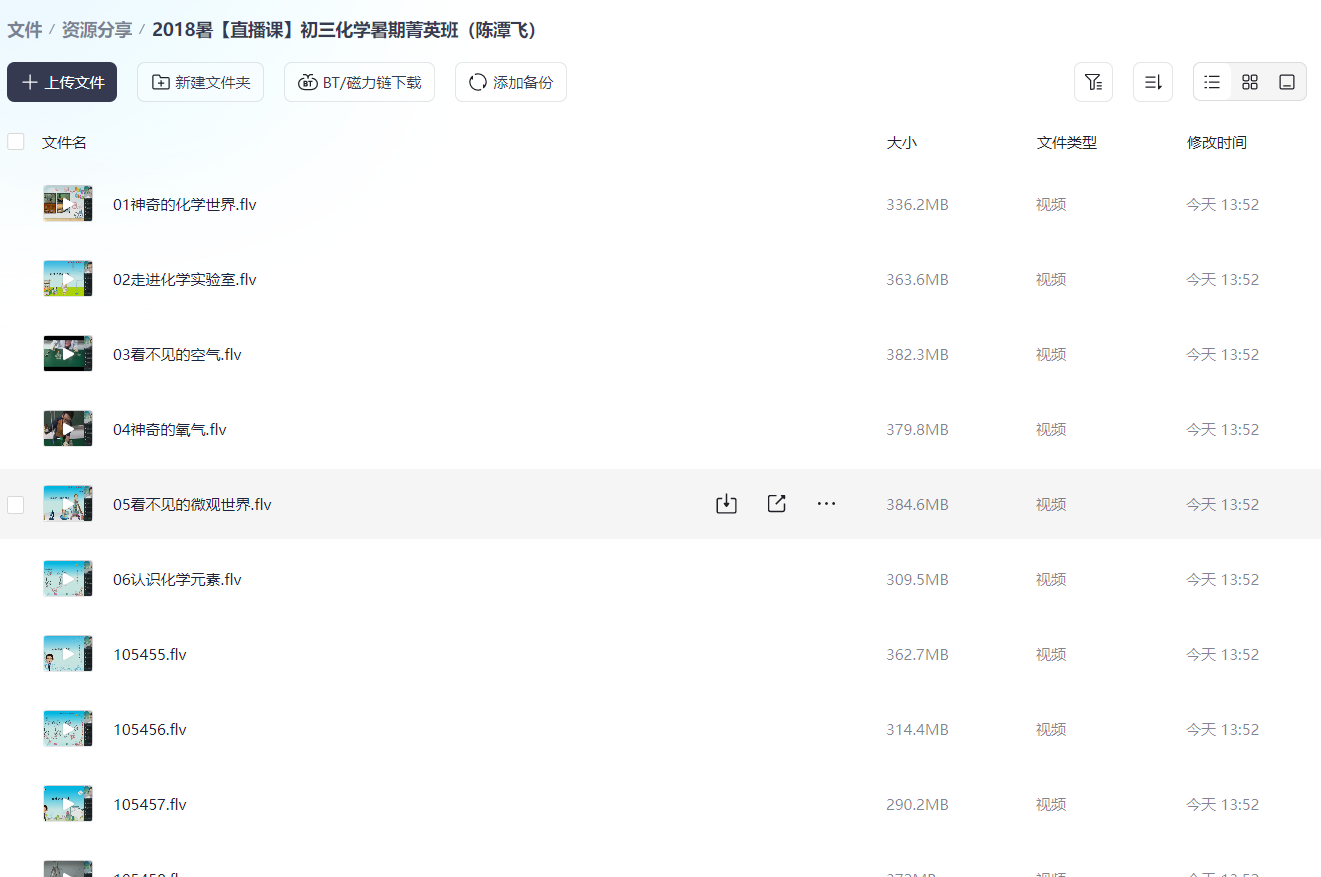Open the filter icon in toolbar
Image resolution: width=1321 pixels, height=877 pixels.
tap(1093, 82)
